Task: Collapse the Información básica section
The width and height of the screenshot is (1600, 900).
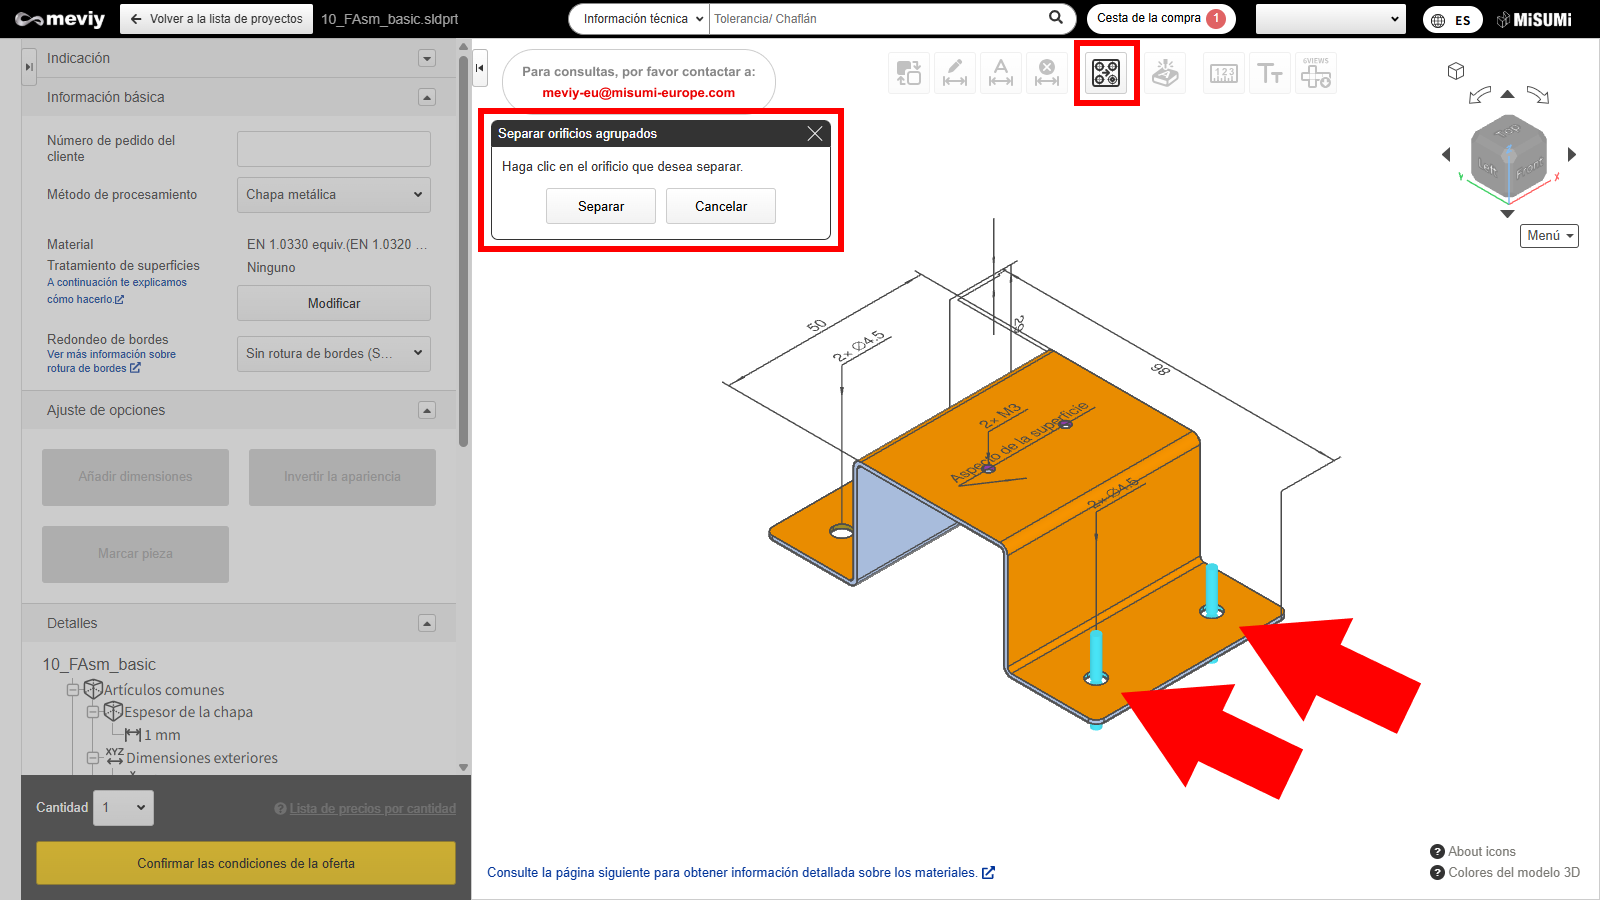Action: tap(427, 97)
